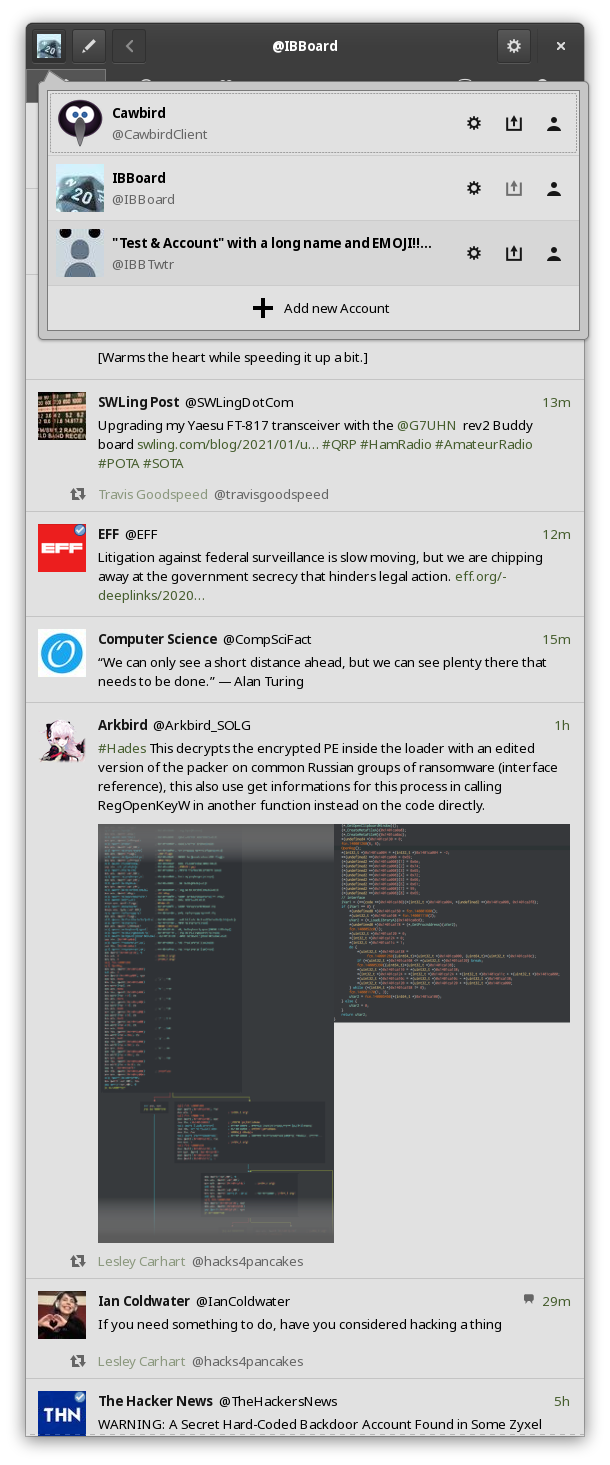
Task: Open the header settings gear menu
Action: point(514,46)
